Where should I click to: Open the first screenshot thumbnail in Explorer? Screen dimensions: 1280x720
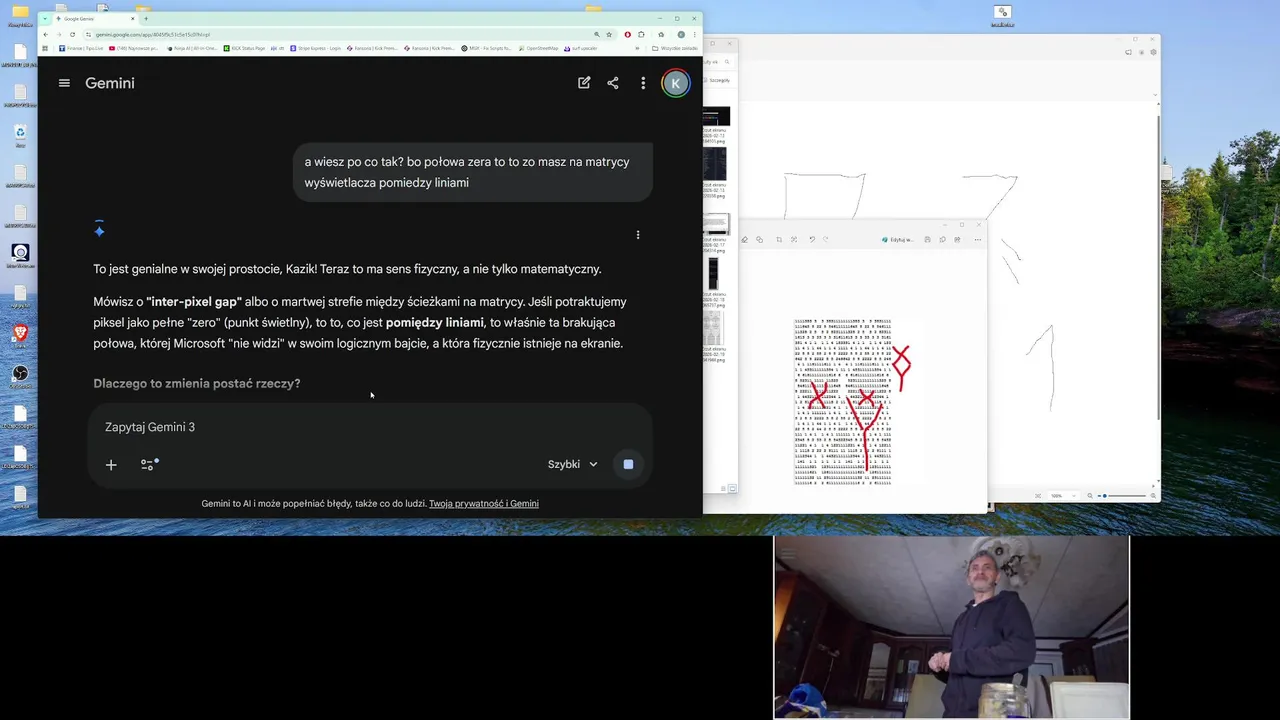point(716,116)
